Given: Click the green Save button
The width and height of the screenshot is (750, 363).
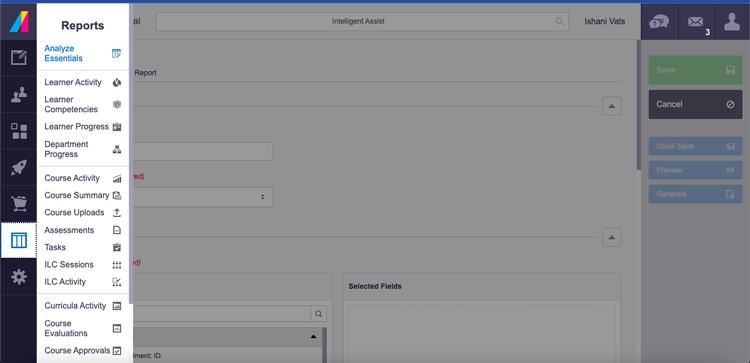Looking at the screenshot, I should click(x=695, y=70).
